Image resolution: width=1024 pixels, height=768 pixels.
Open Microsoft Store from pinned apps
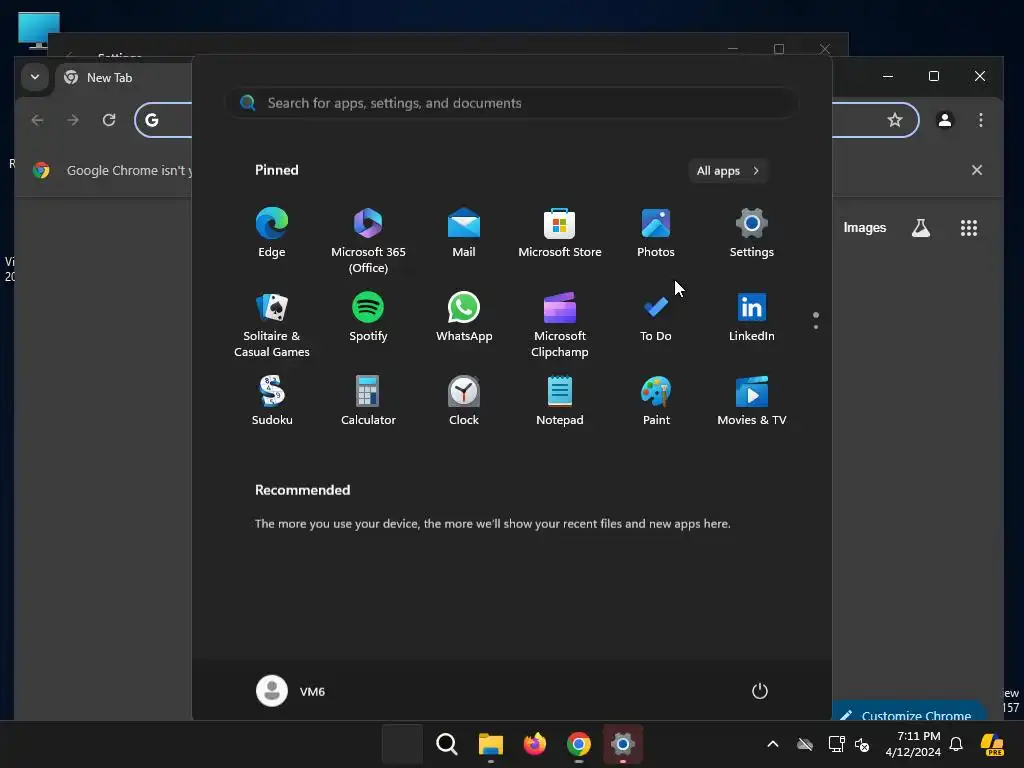tap(560, 233)
